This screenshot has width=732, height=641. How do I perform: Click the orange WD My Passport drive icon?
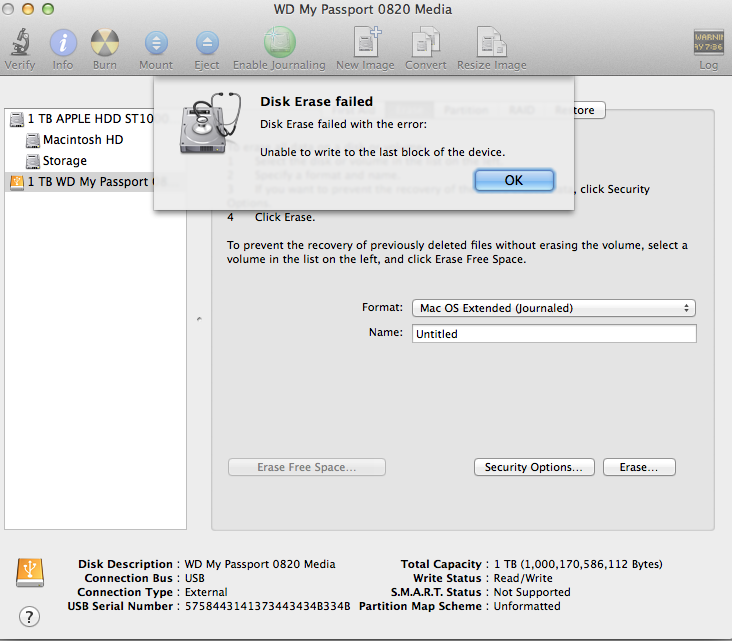pyautogui.click(x=17, y=182)
